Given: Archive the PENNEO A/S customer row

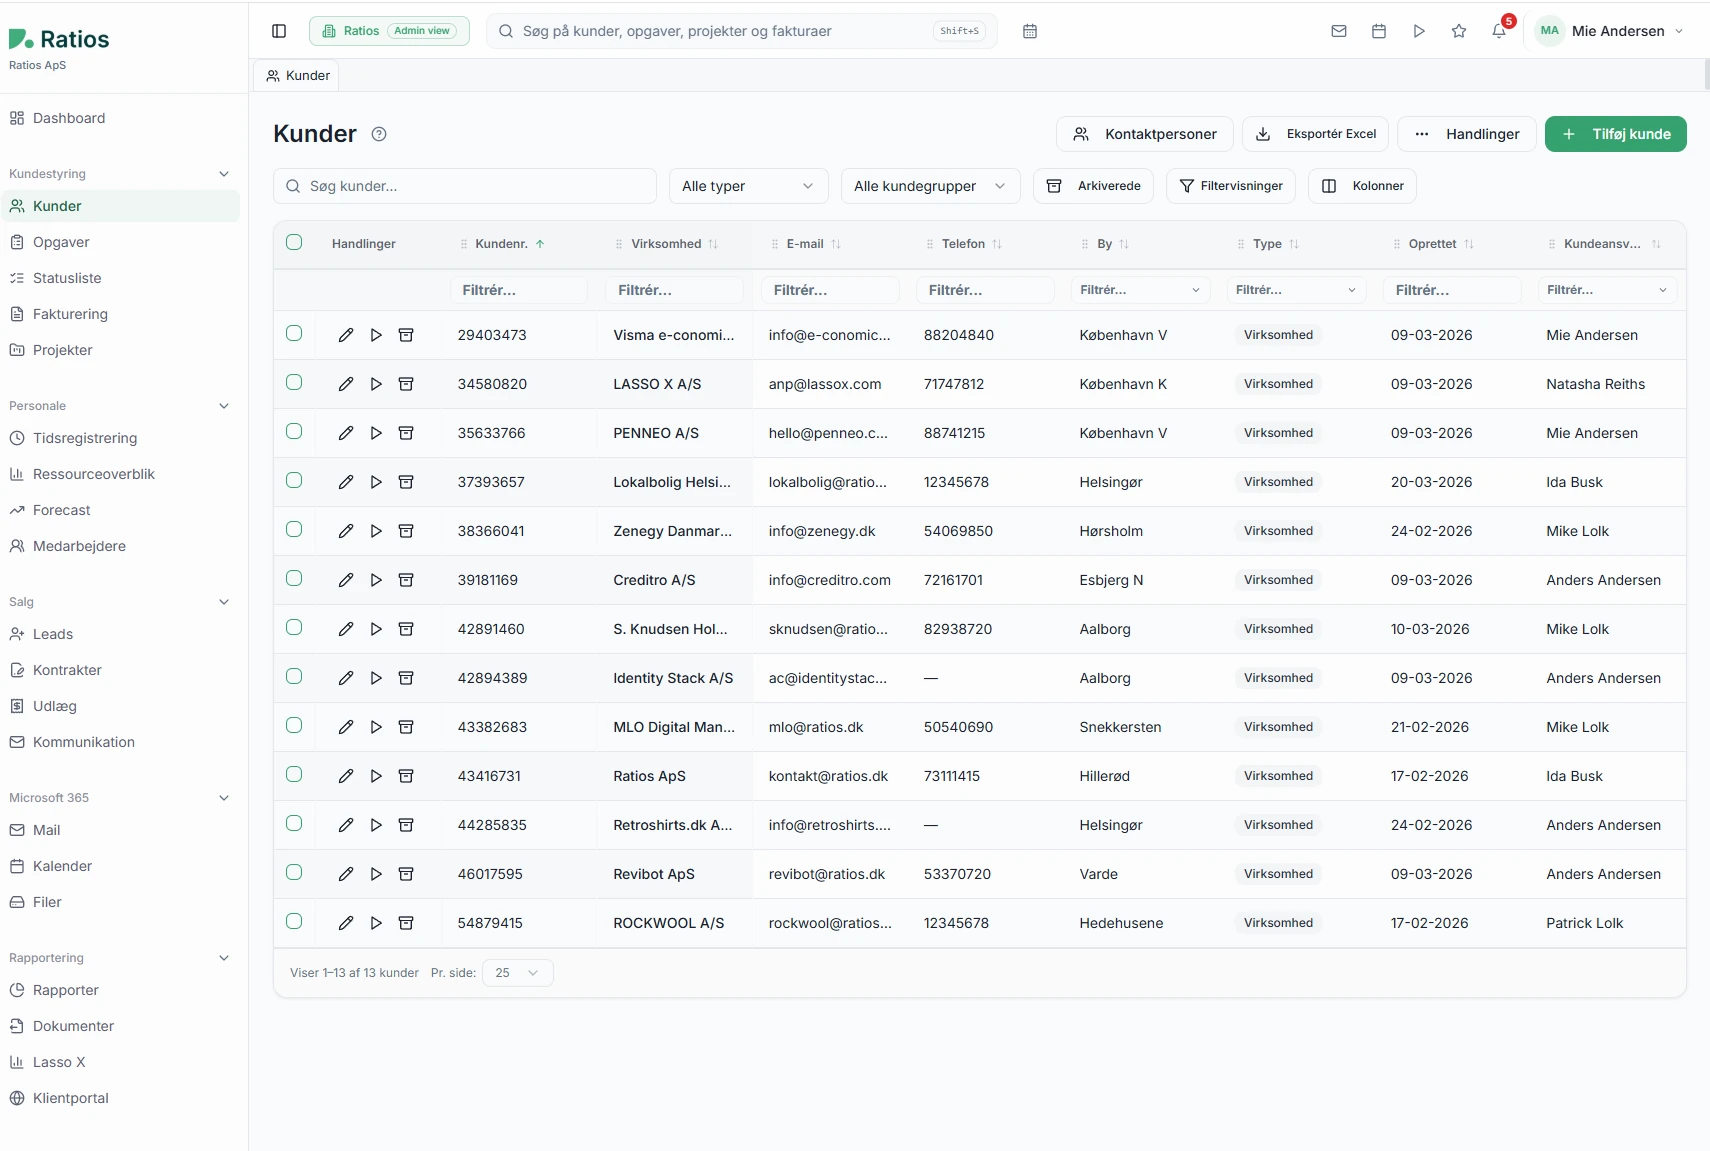Looking at the screenshot, I should coord(406,433).
